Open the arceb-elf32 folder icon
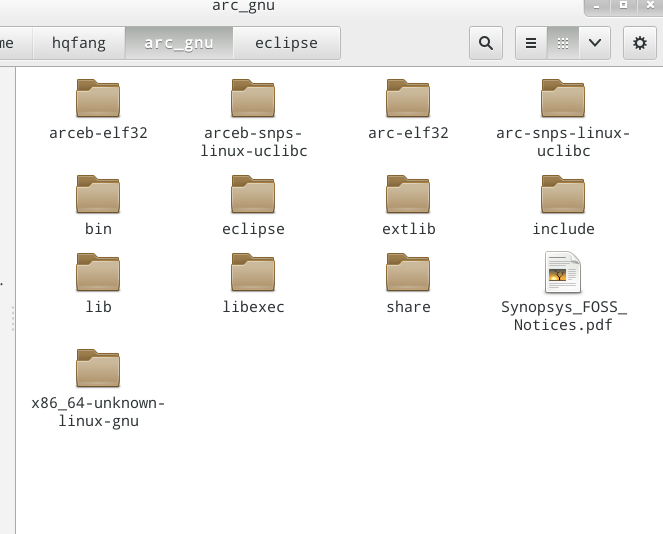 98,98
